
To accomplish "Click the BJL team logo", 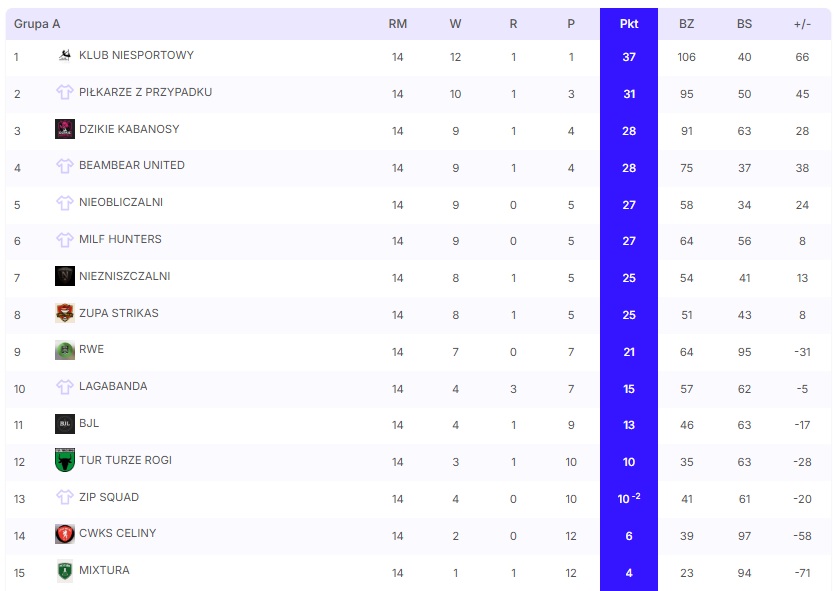I will coord(65,424).
